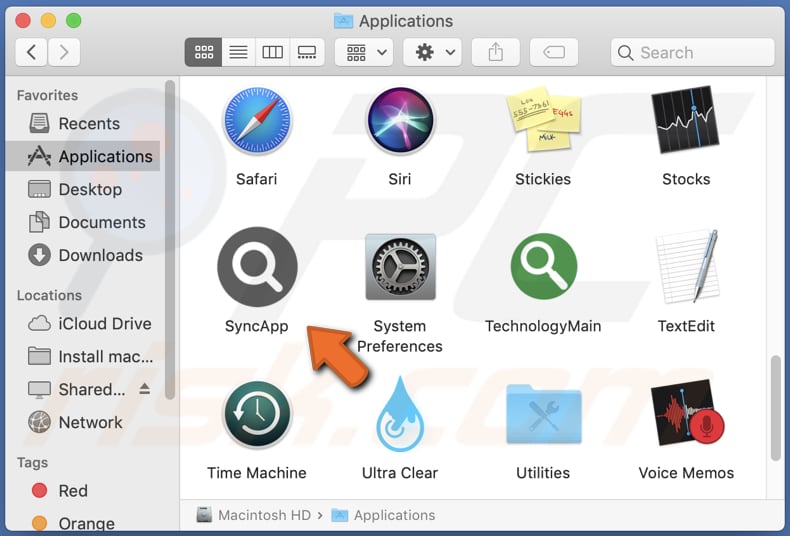Select the Stocks app icon

[686, 120]
